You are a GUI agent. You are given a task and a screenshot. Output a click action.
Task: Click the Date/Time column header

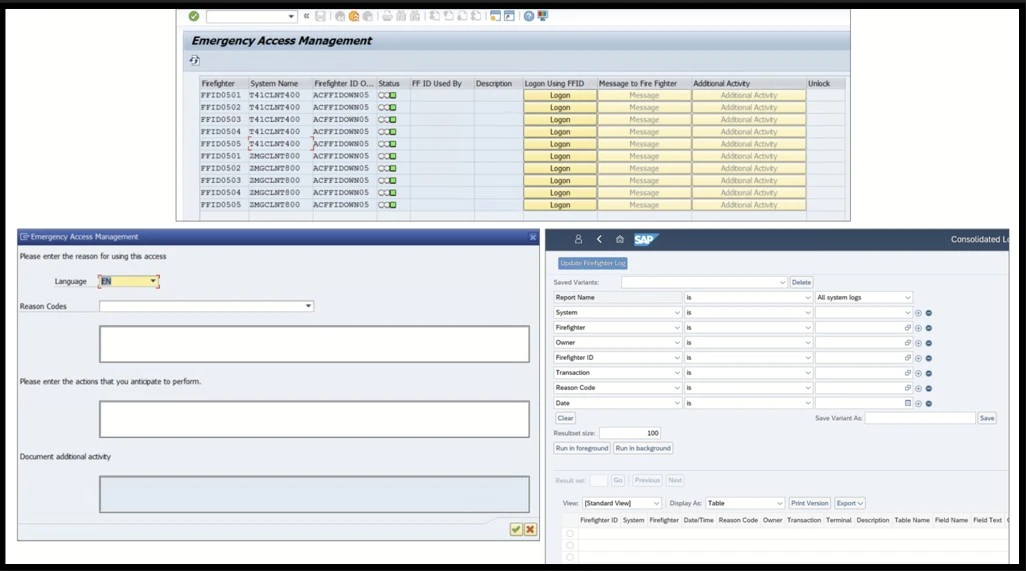pos(697,520)
